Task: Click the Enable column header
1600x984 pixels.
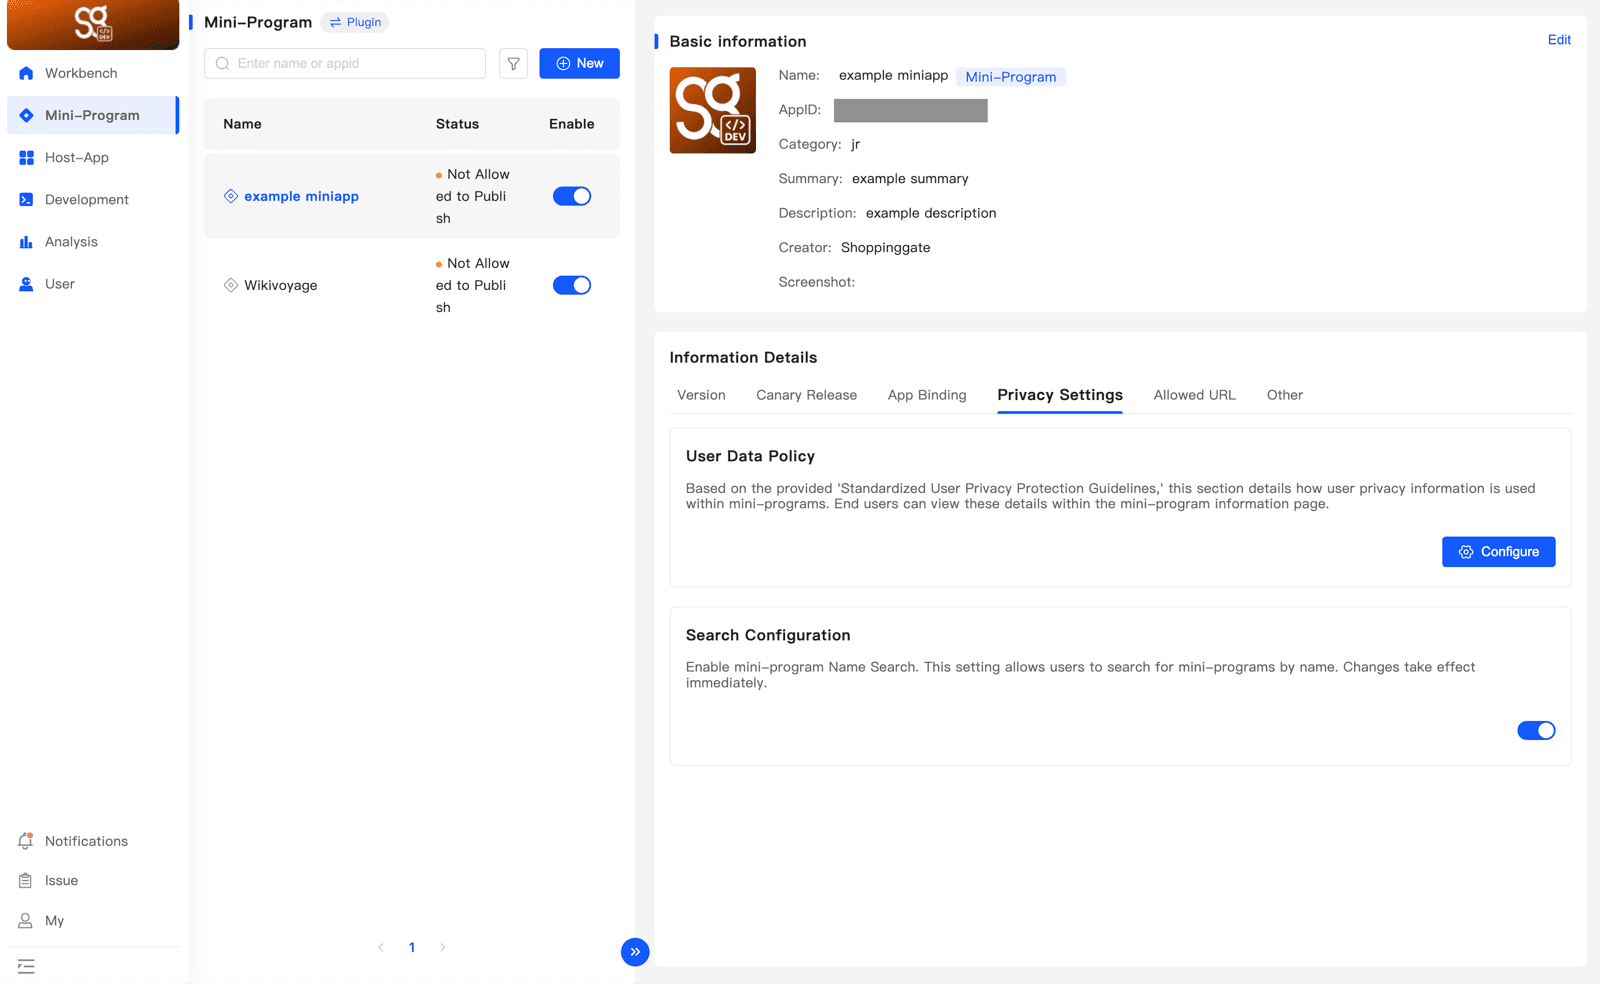Action: coord(572,124)
